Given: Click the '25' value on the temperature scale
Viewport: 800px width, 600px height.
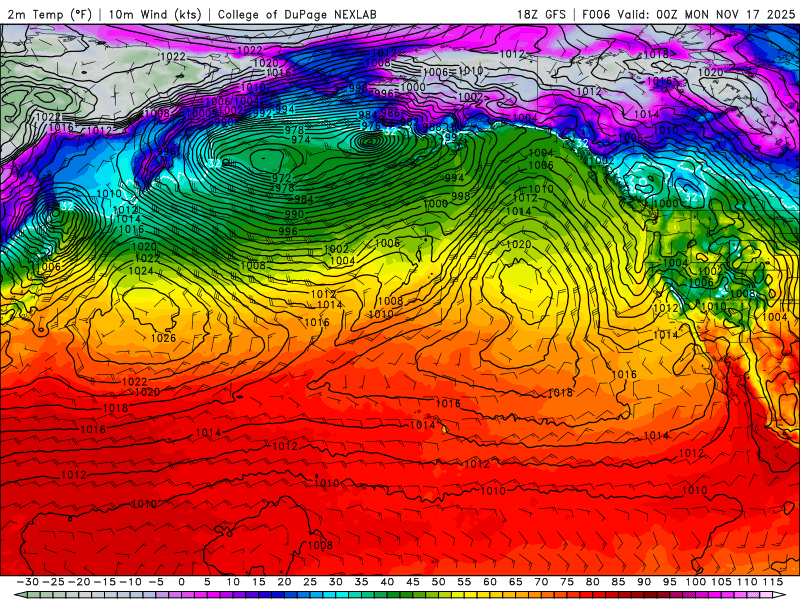Looking at the screenshot, I should pyautogui.click(x=310, y=582).
